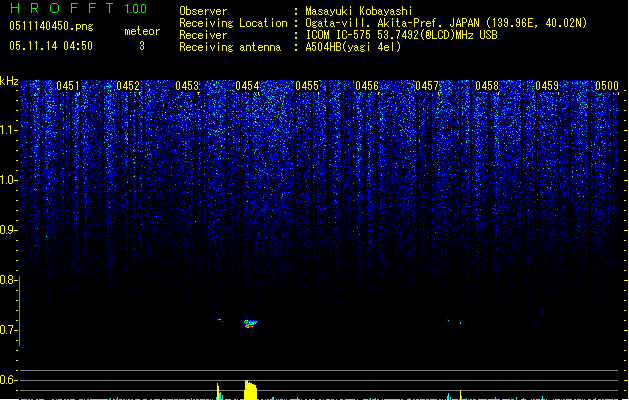This screenshot has height=400, width=629.
Task: Select the file name 0511140450.png
Action: 51,26
